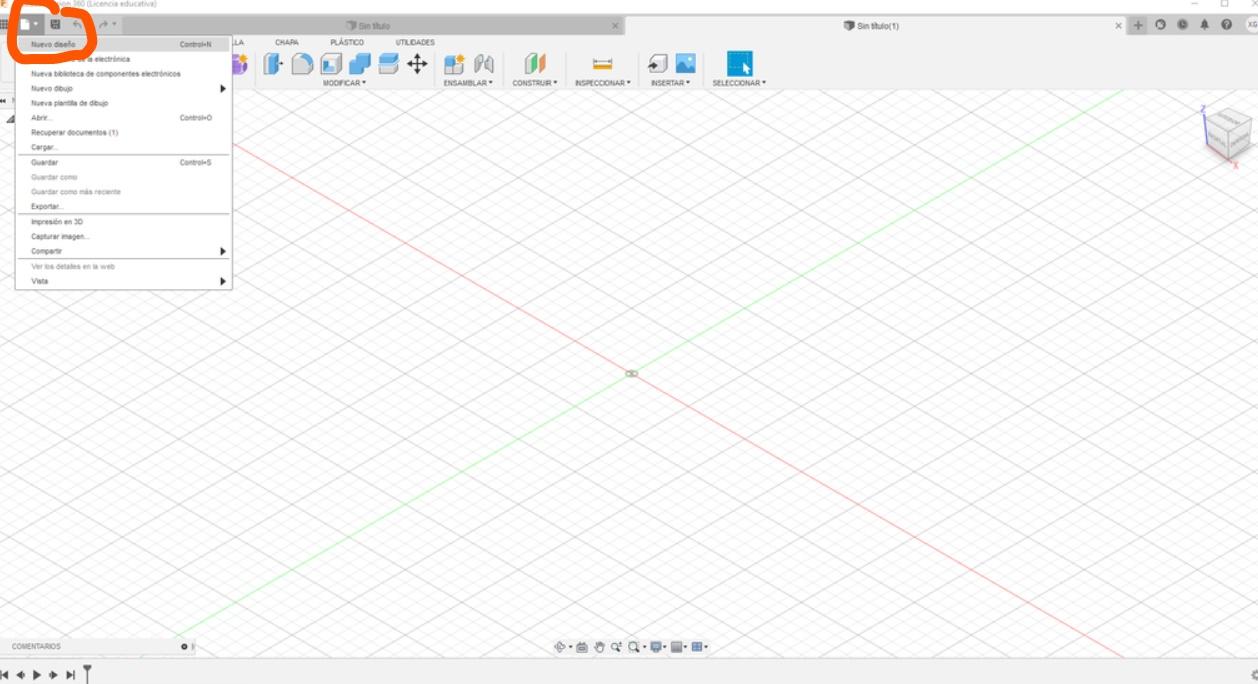Image resolution: width=1258 pixels, height=684 pixels.
Task: Redo the last action
Action: [x=103, y=24]
